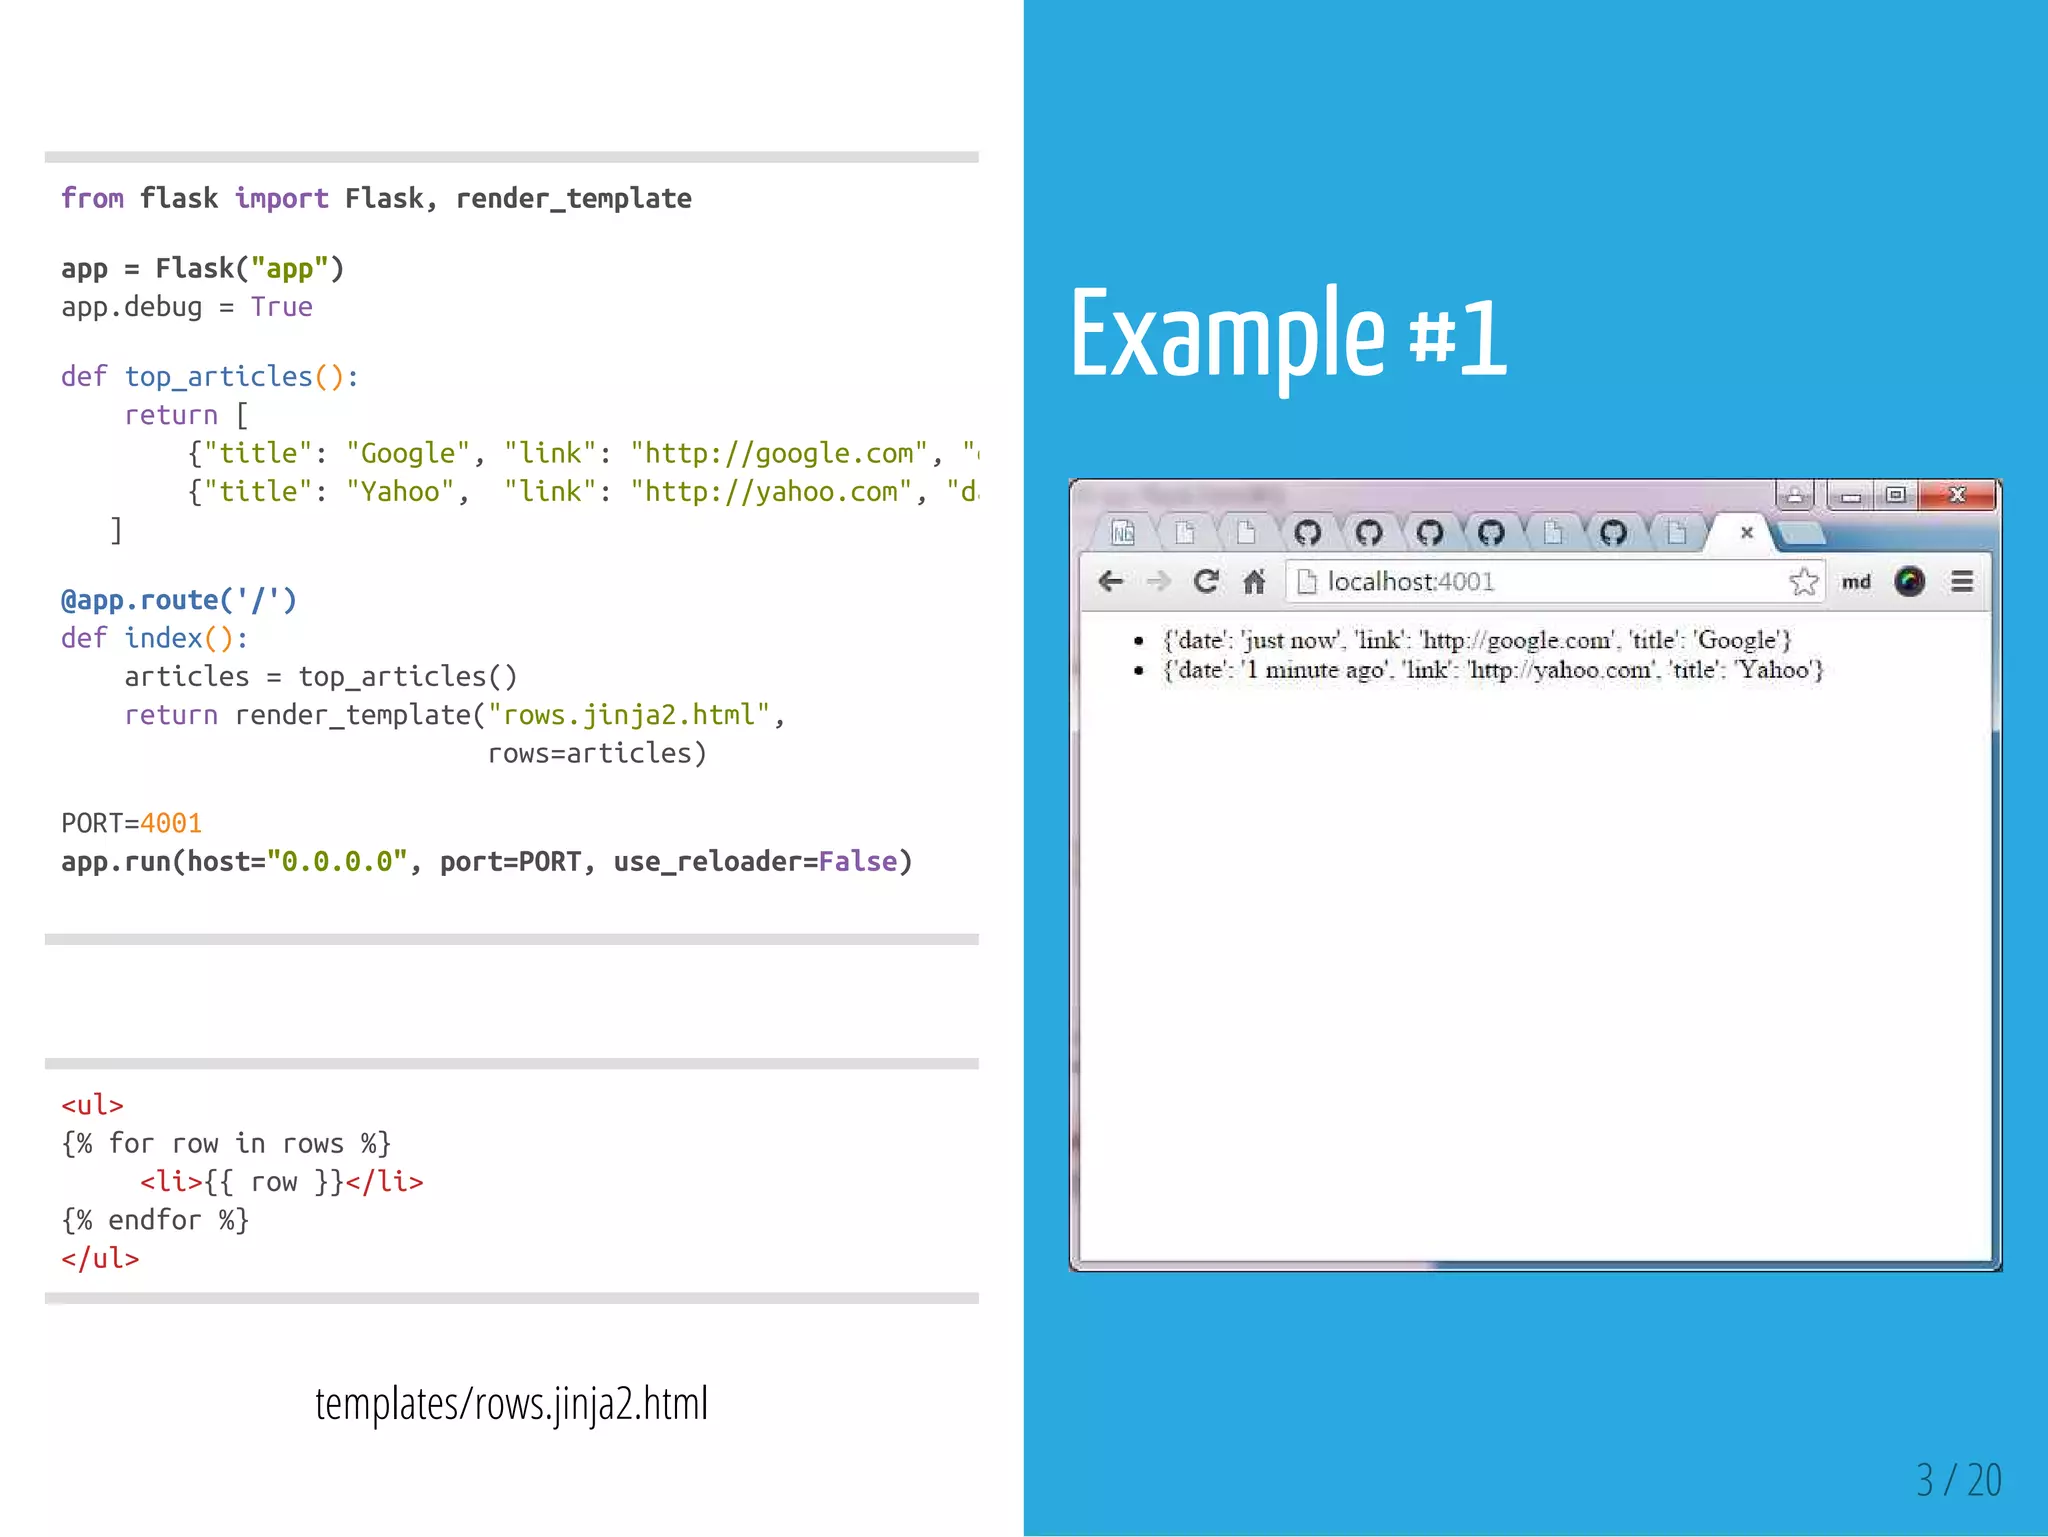Switch to the page tab left of the first GitHub tab

click(1246, 532)
